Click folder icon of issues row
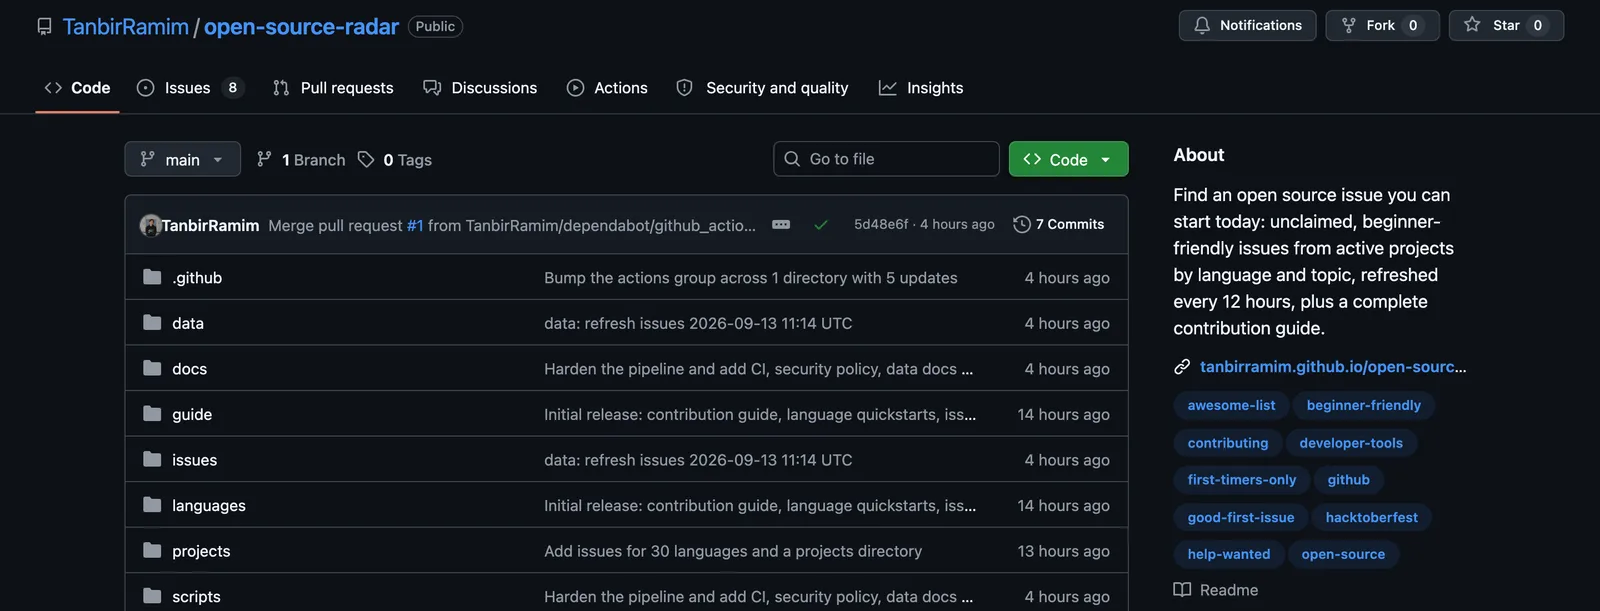The height and width of the screenshot is (611, 1600). pyautogui.click(x=152, y=459)
